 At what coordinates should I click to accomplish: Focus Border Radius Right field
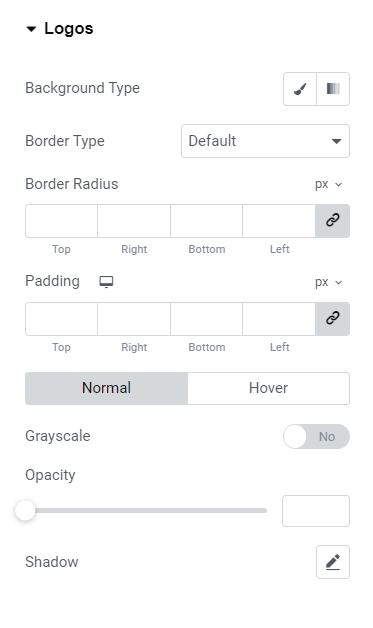(x=134, y=221)
